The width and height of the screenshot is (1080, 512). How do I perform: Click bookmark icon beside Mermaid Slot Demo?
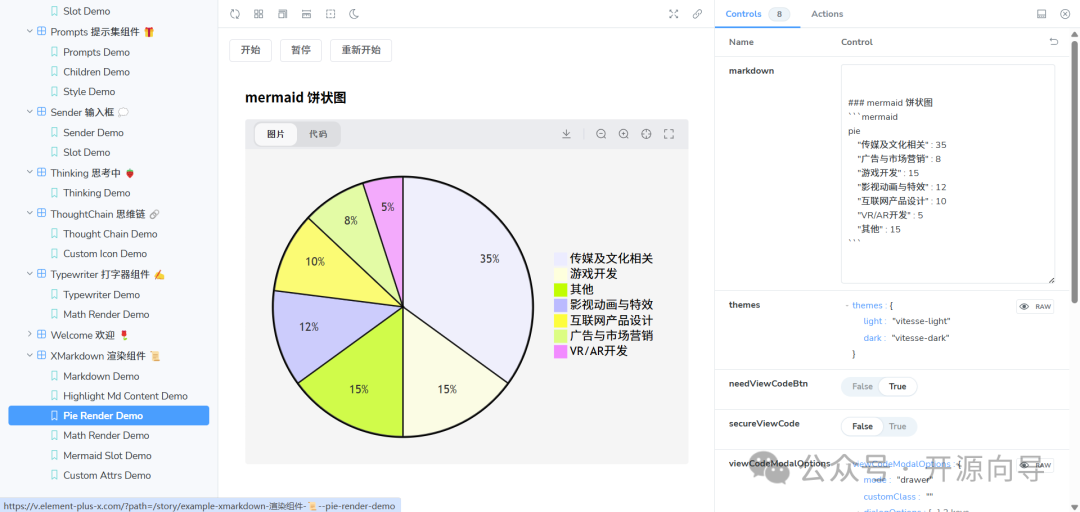click(54, 455)
